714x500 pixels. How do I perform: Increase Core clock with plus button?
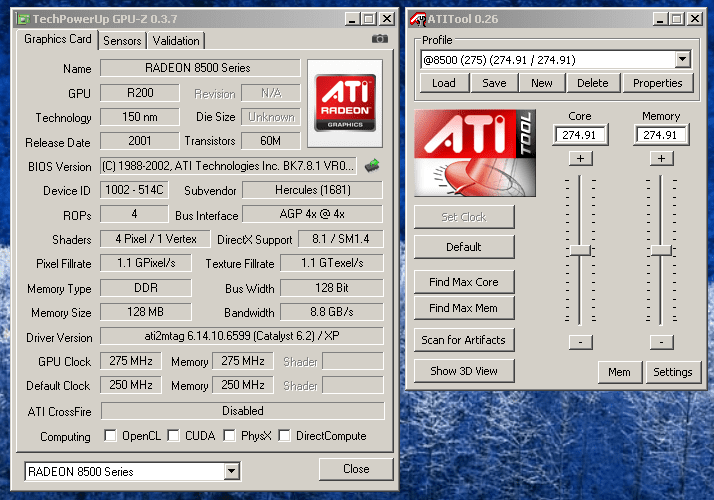point(581,158)
